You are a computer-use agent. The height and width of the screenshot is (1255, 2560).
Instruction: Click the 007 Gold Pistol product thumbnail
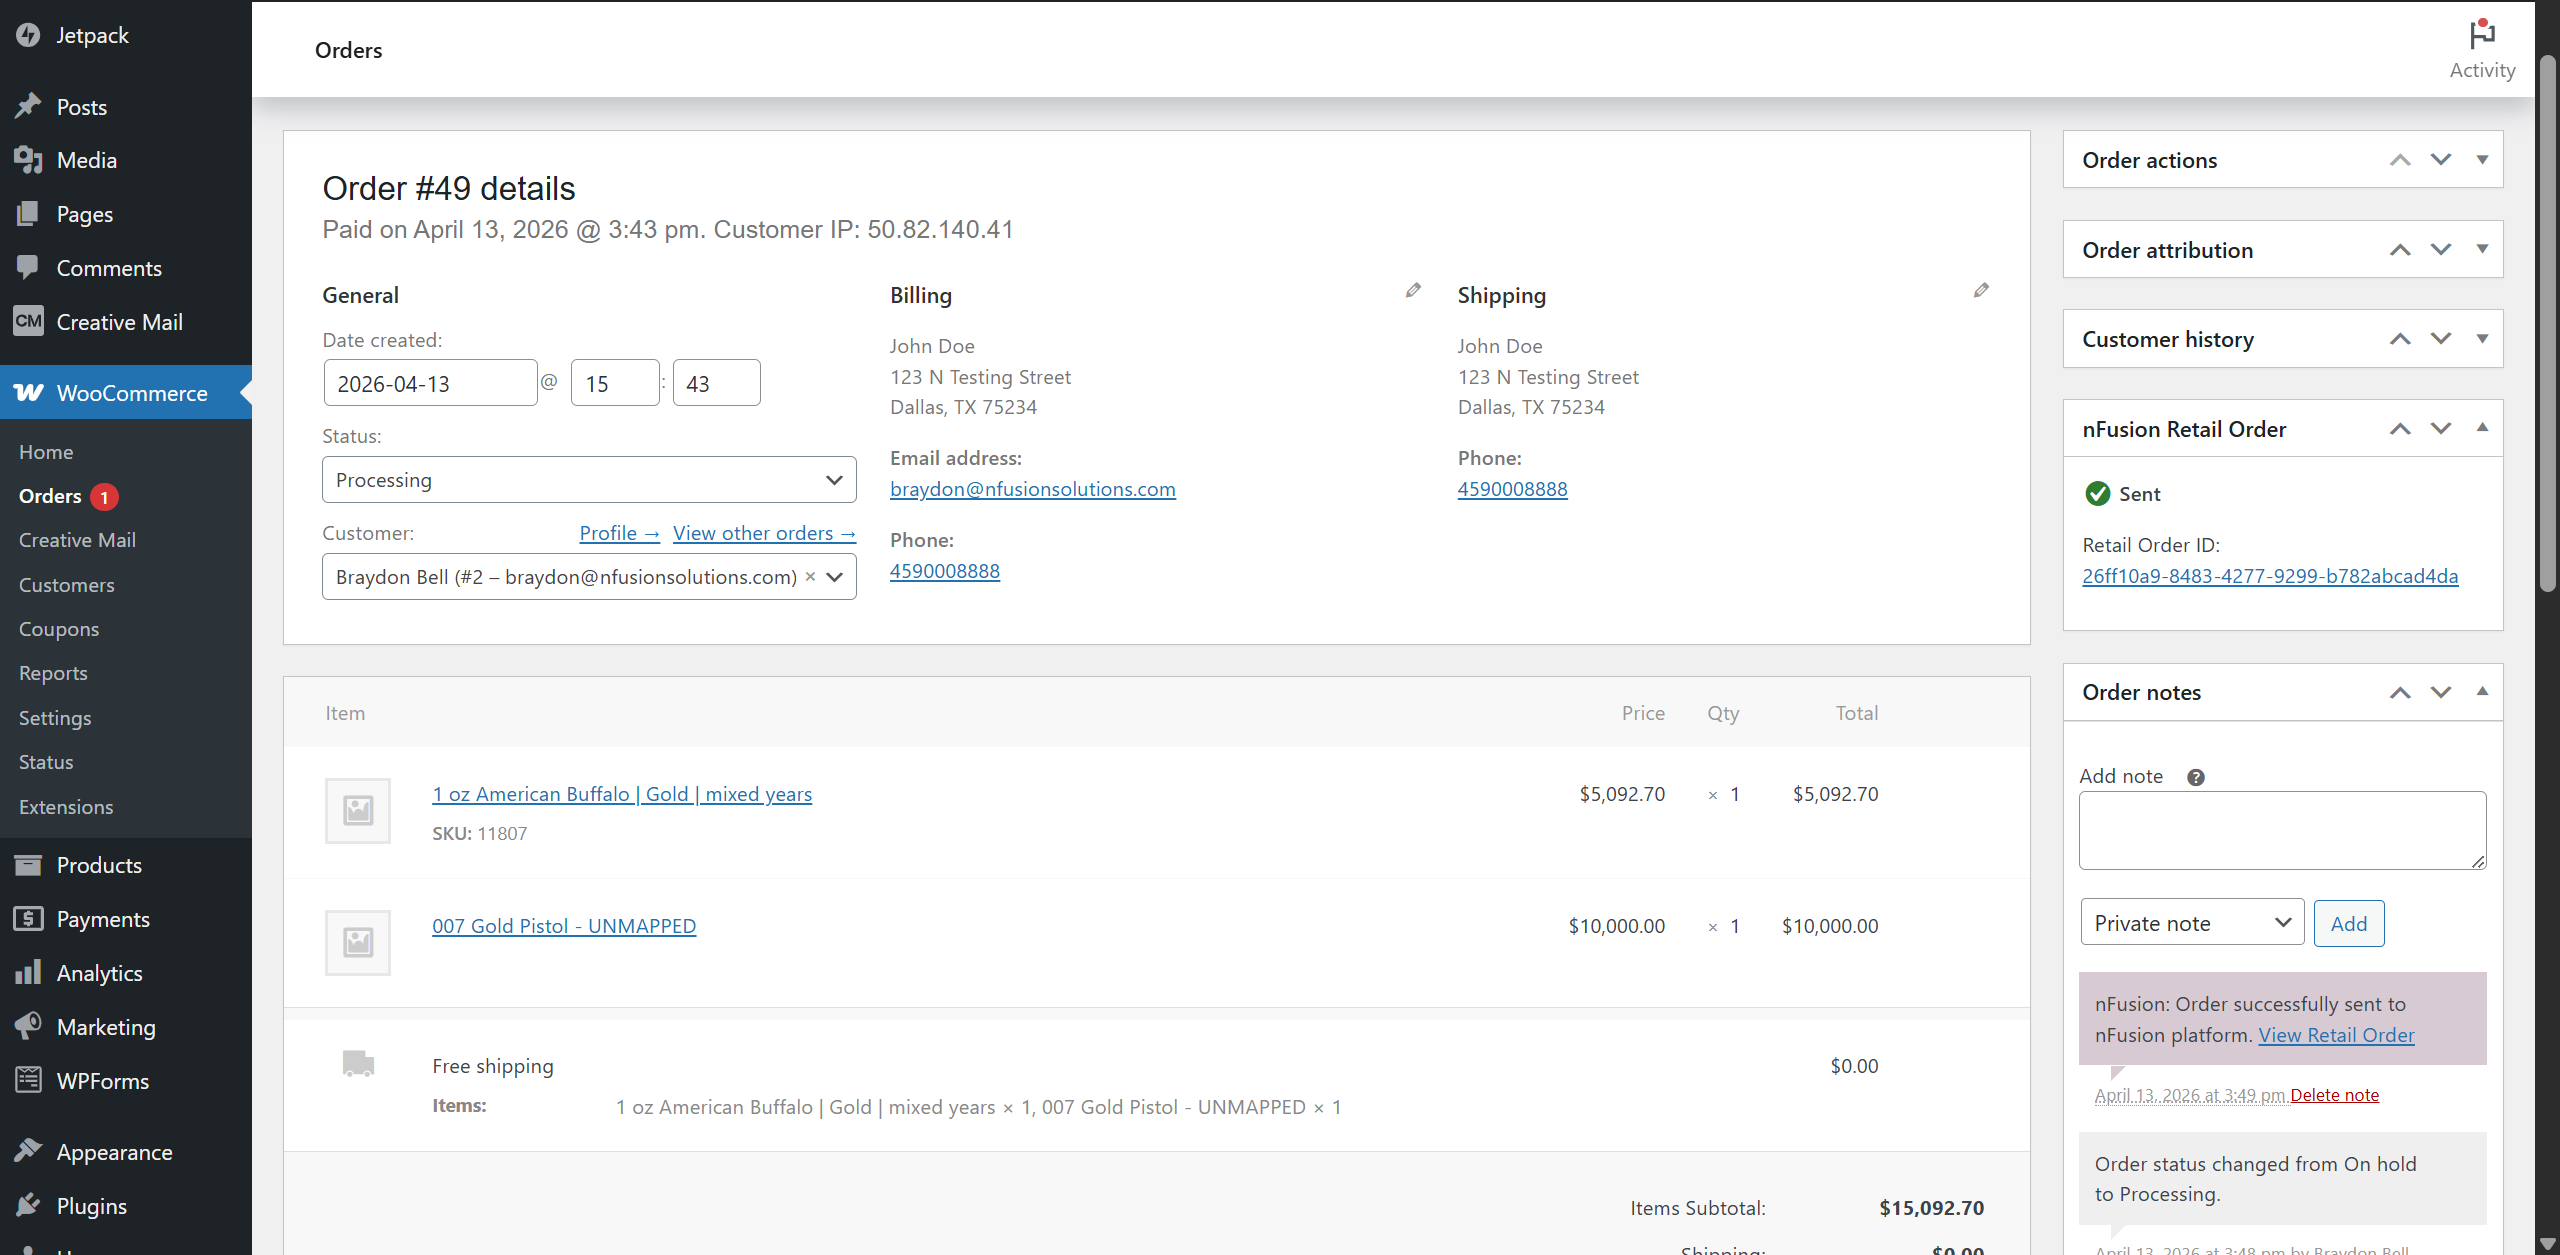tap(358, 942)
